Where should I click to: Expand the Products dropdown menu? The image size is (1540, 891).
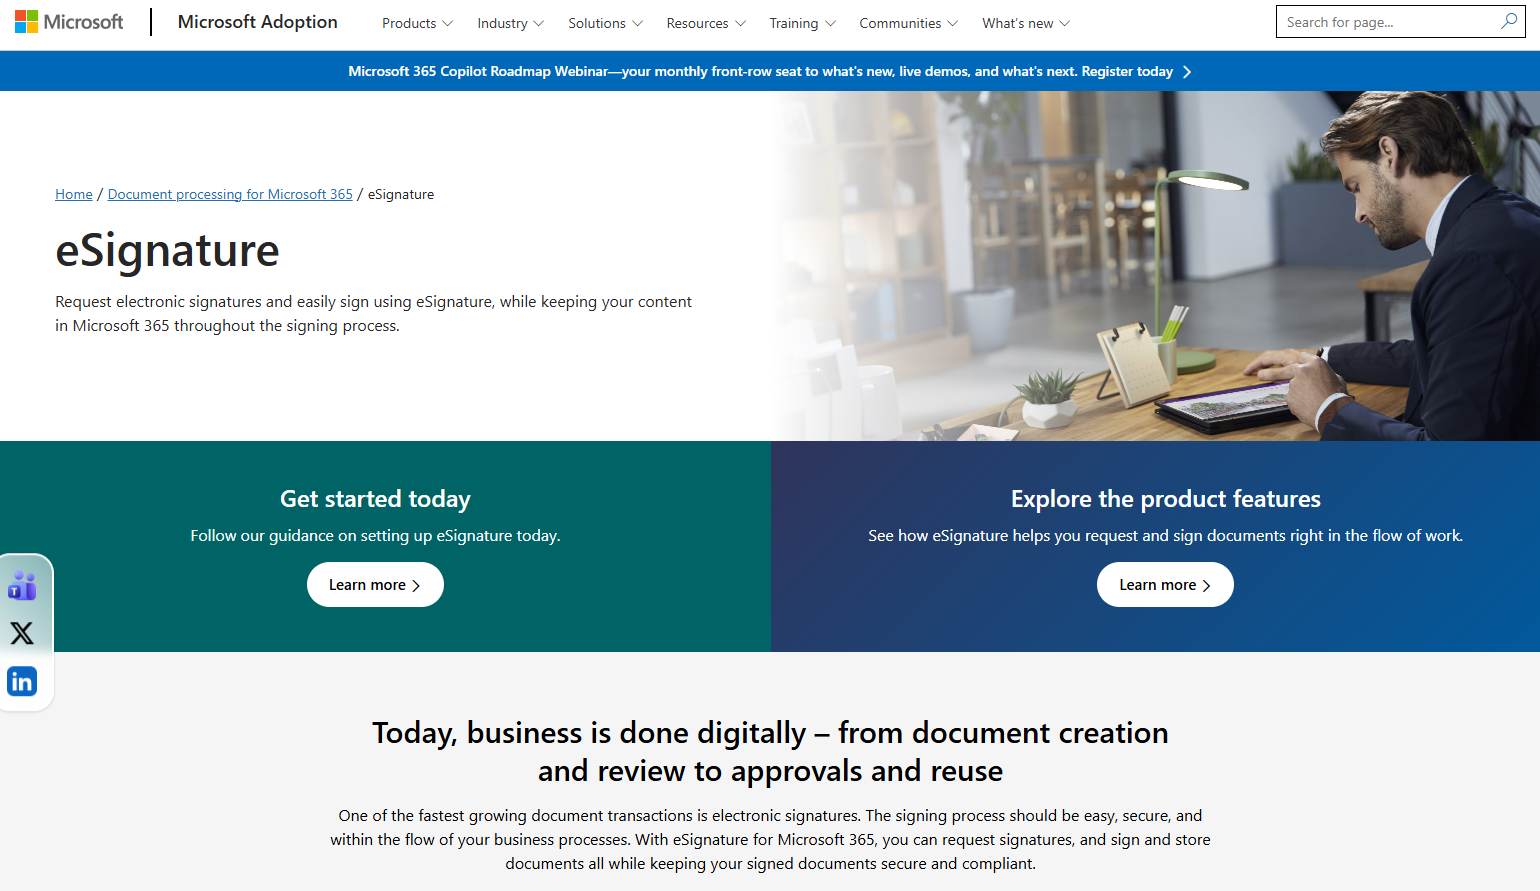tap(417, 23)
